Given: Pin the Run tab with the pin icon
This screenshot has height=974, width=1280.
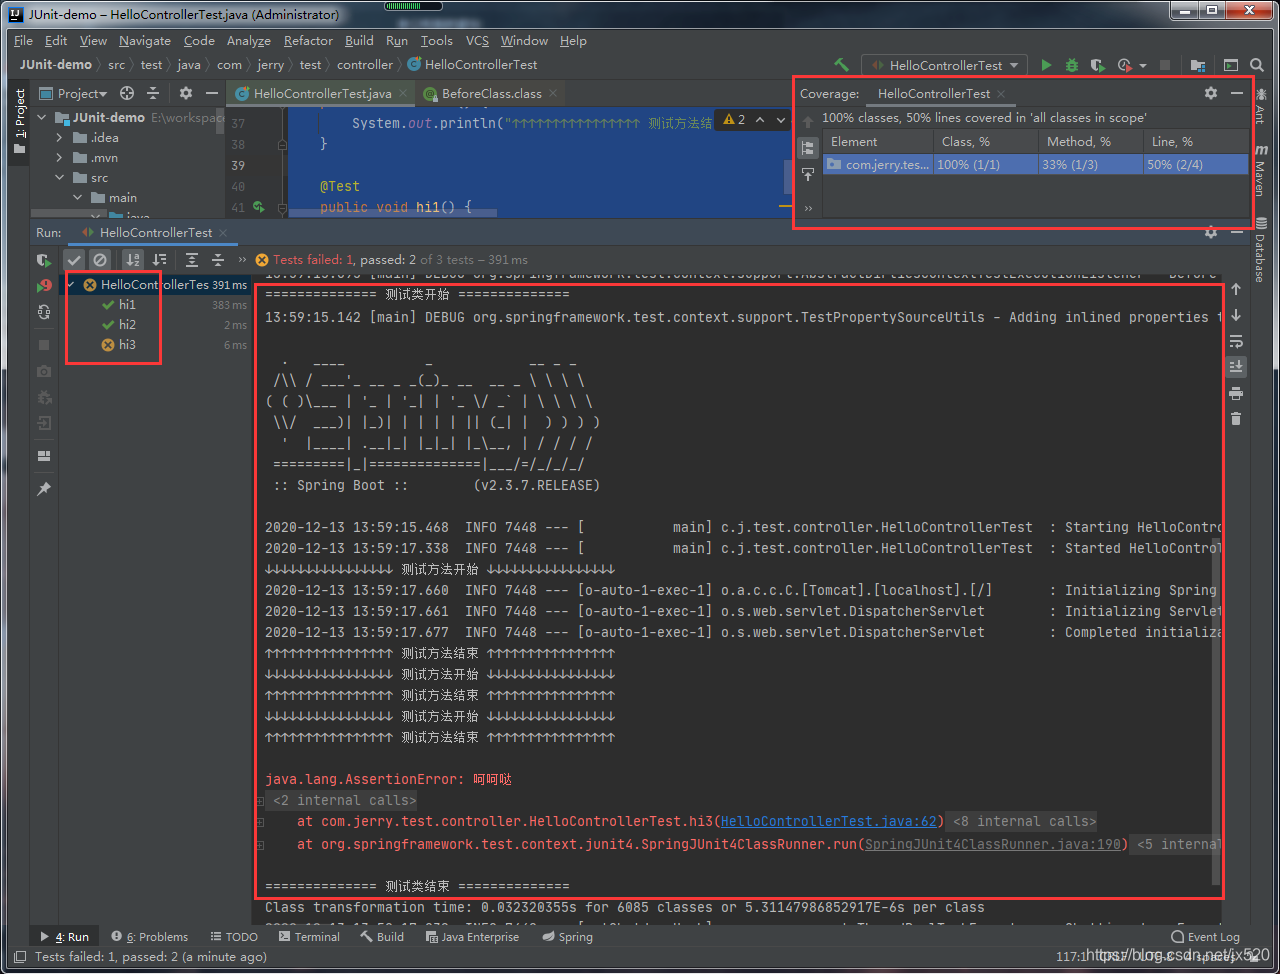Looking at the screenshot, I should point(44,489).
